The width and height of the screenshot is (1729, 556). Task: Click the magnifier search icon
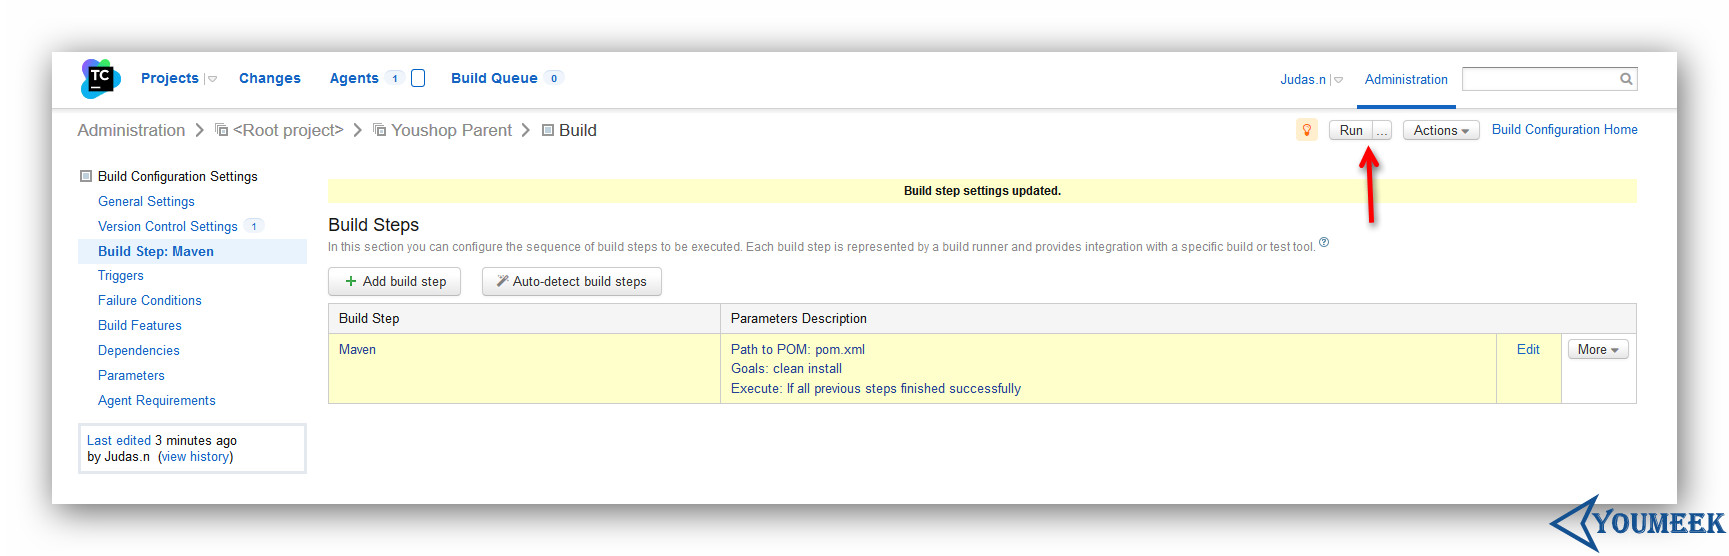pyautogui.click(x=1626, y=79)
